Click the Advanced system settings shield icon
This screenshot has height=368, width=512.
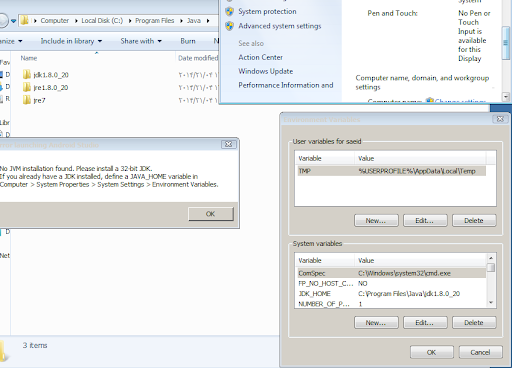click(229, 26)
